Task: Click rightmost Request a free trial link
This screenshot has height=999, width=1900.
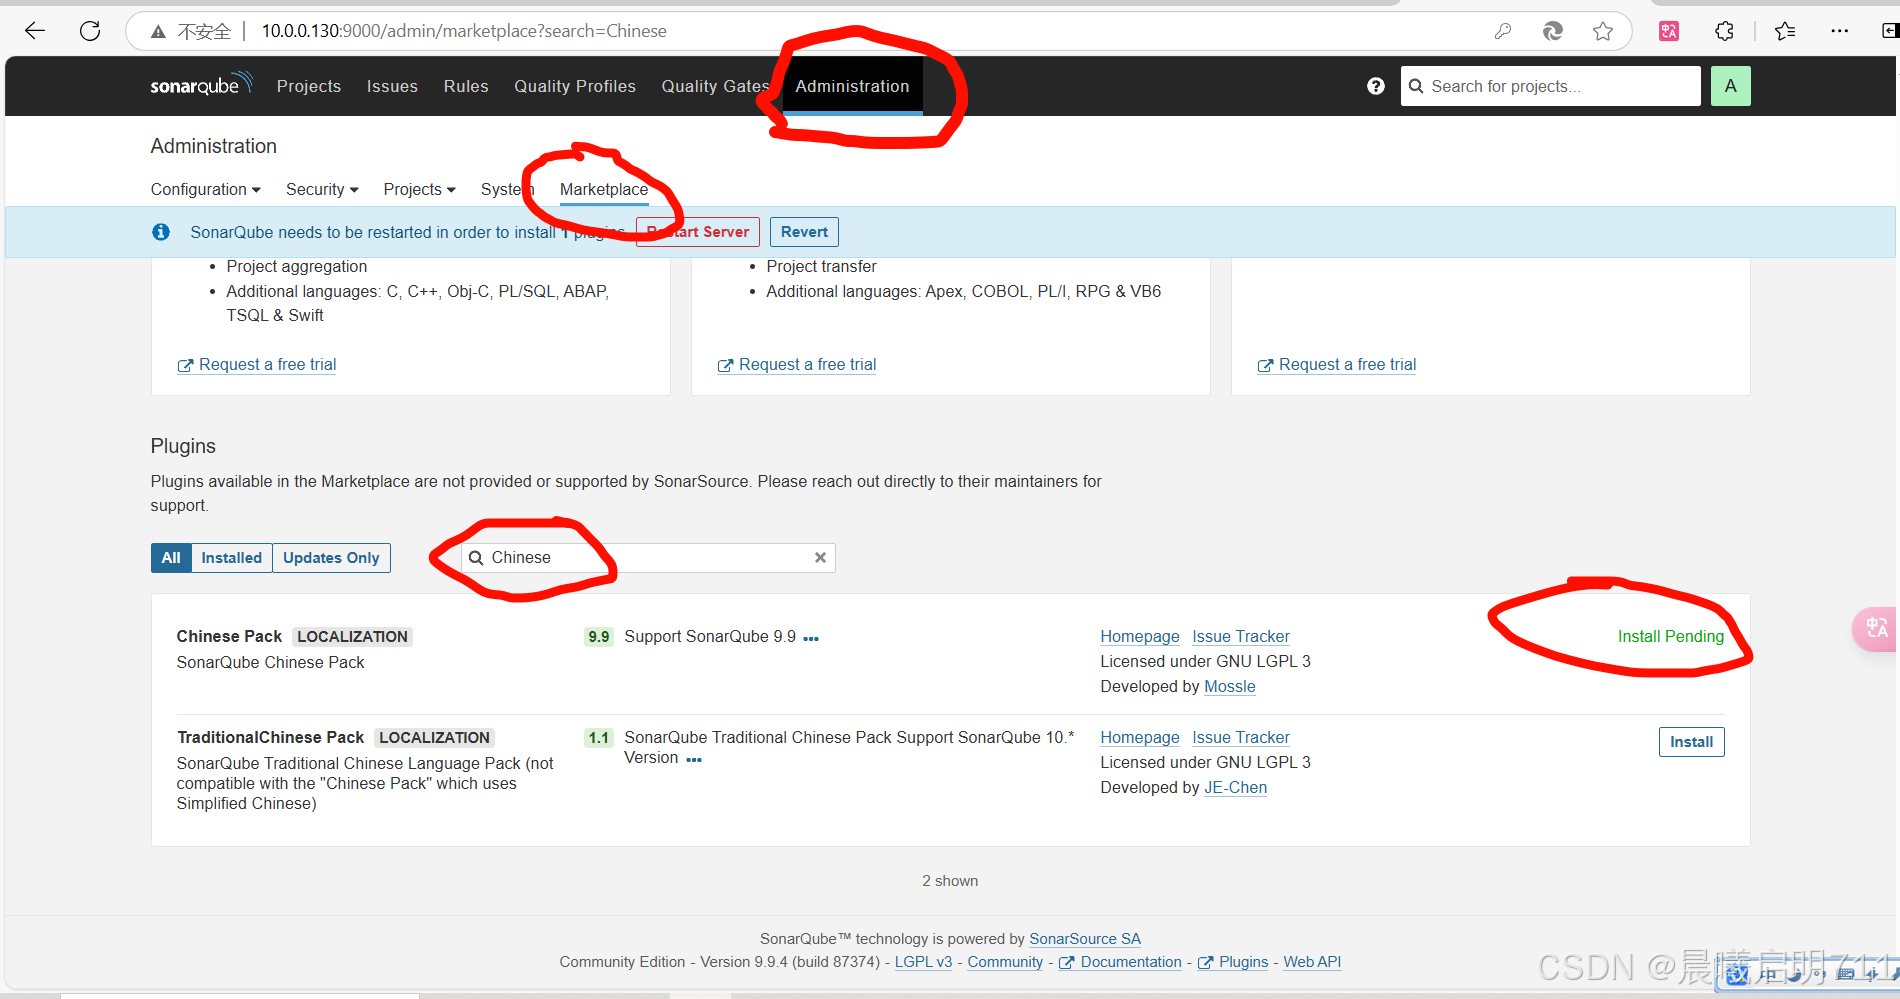Action: click(x=1337, y=365)
